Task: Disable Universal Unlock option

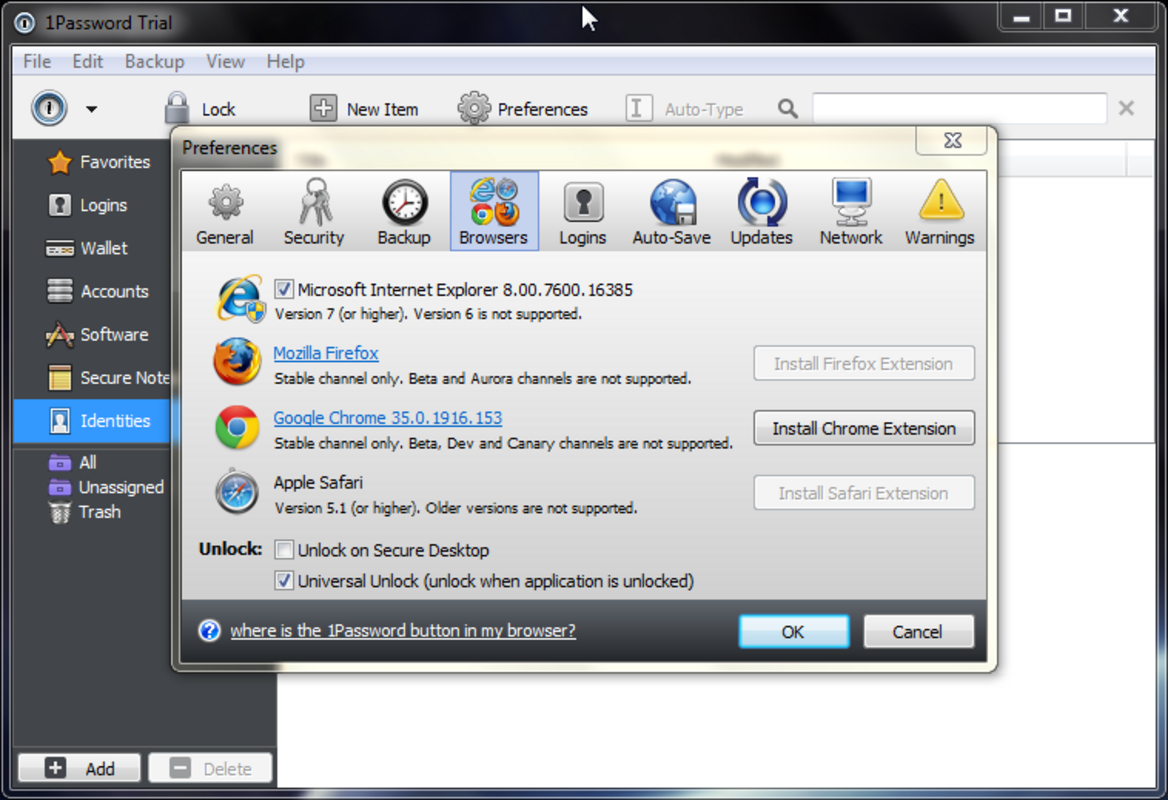Action: click(x=283, y=581)
